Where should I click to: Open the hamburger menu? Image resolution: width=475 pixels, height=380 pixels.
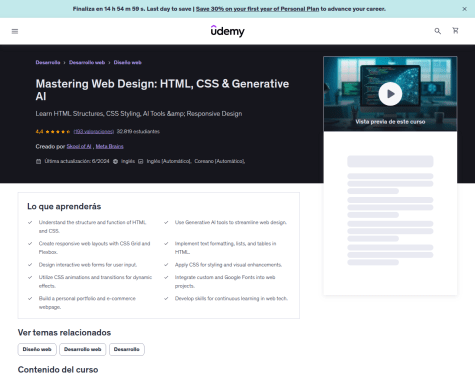click(15, 31)
